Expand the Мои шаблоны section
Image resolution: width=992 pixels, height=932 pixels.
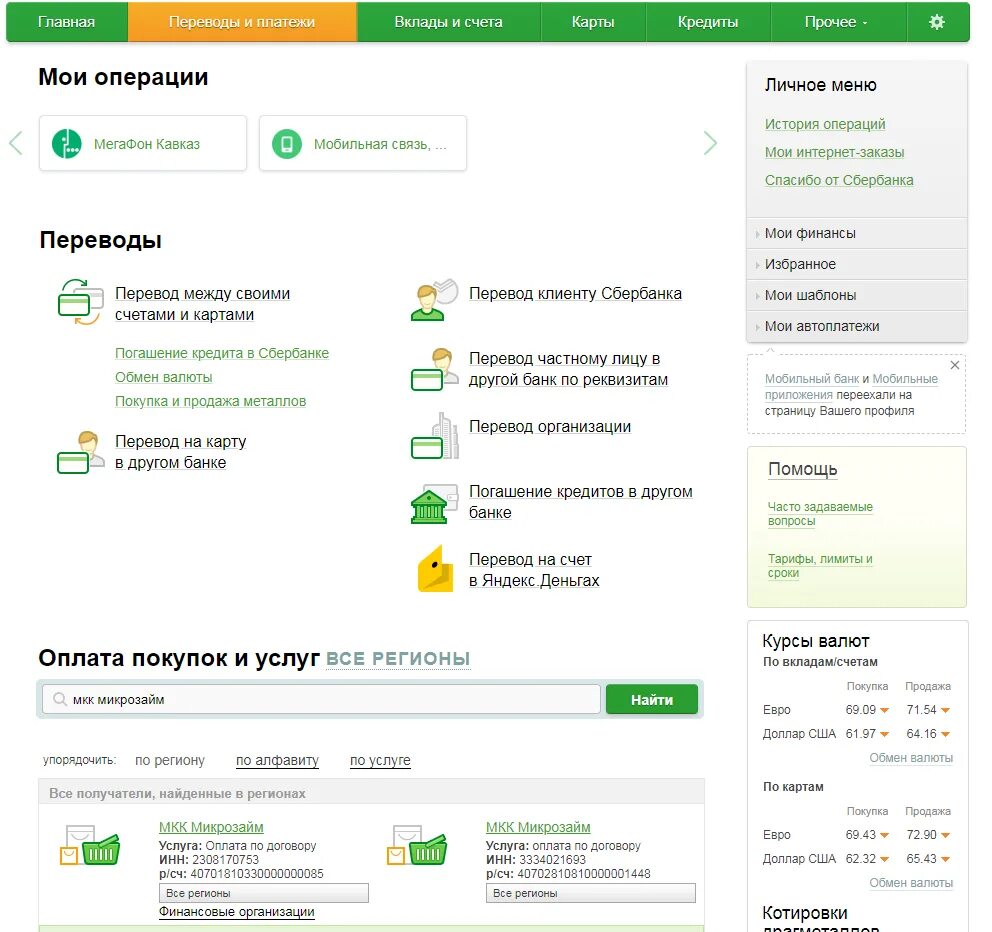coord(857,295)
